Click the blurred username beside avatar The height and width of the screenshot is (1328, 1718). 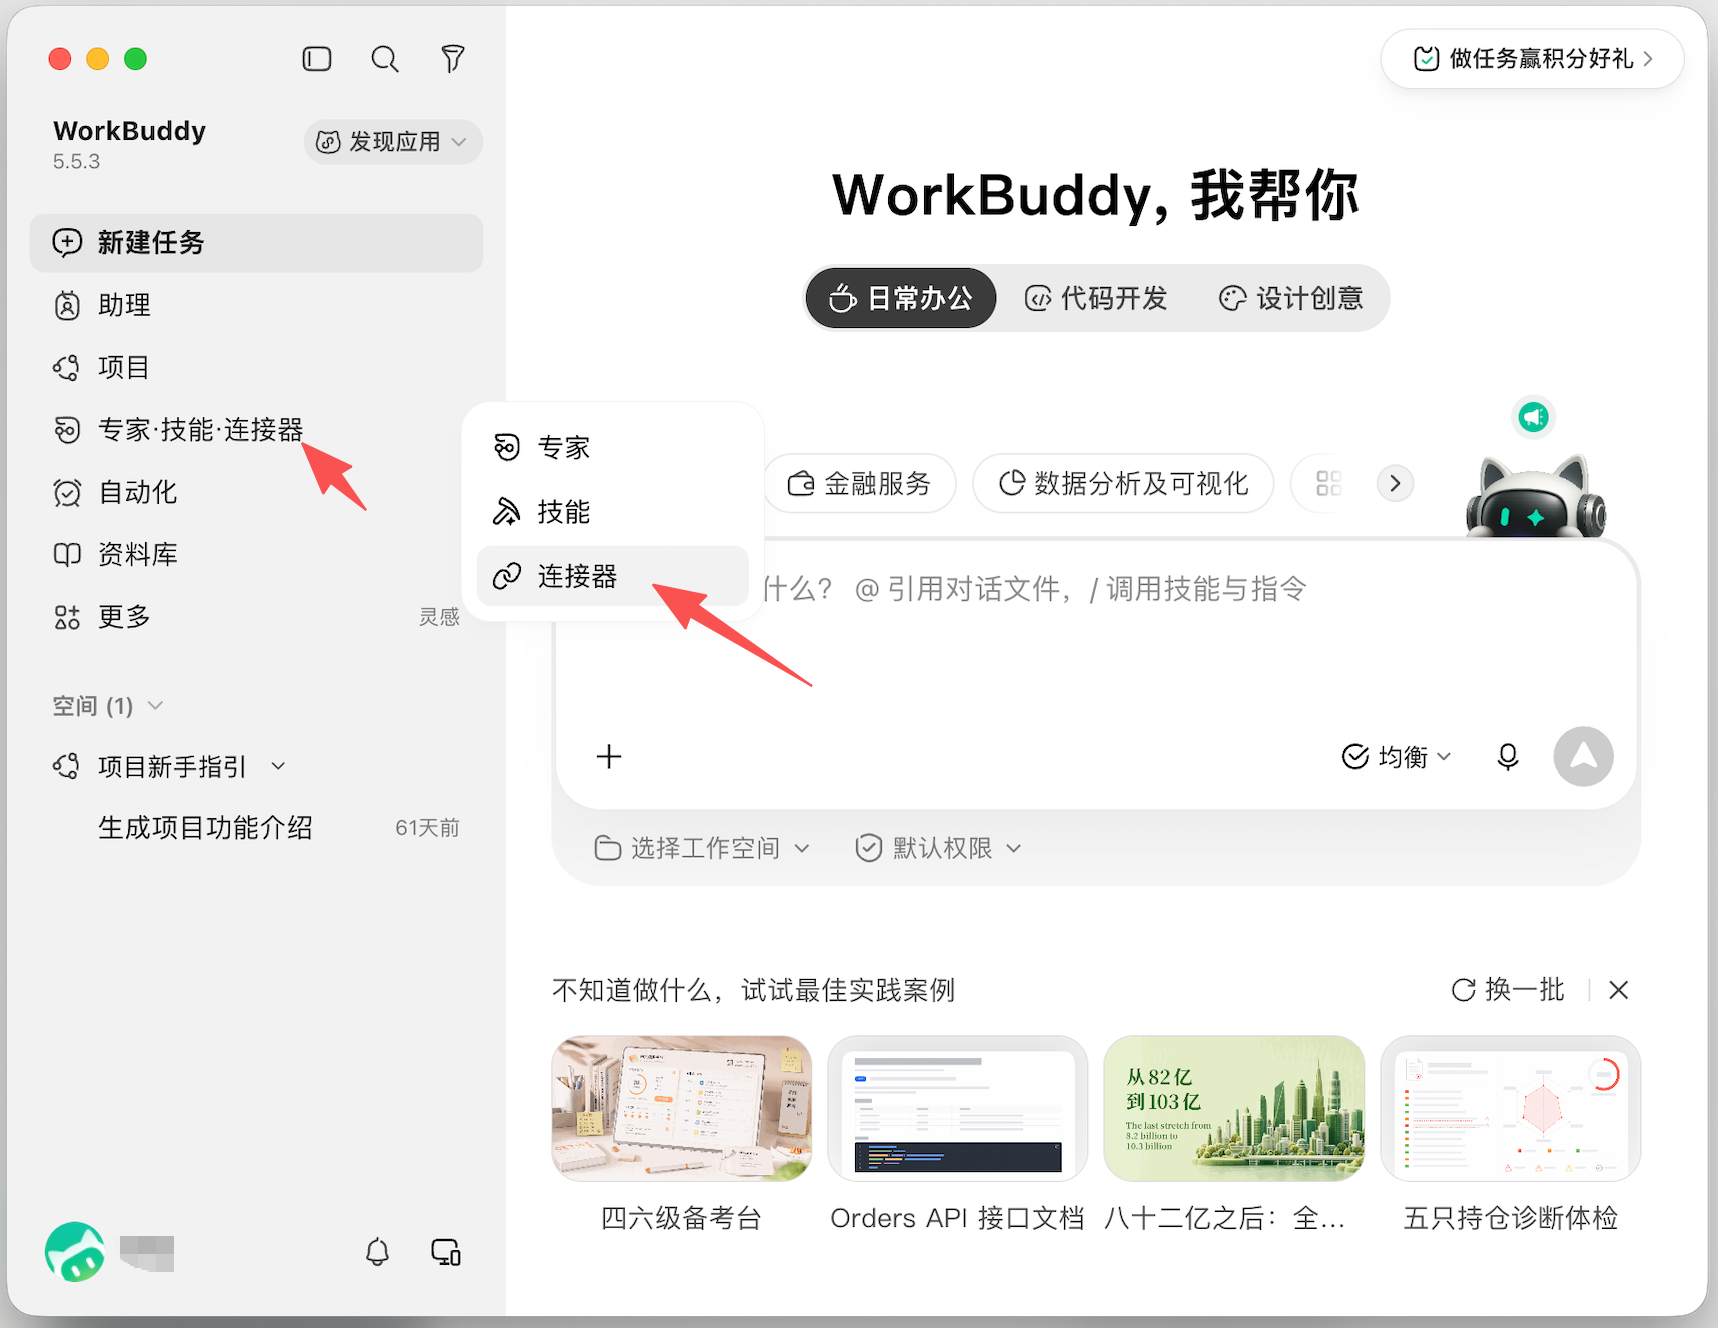pyautogui.click(x=147, y=1253)
